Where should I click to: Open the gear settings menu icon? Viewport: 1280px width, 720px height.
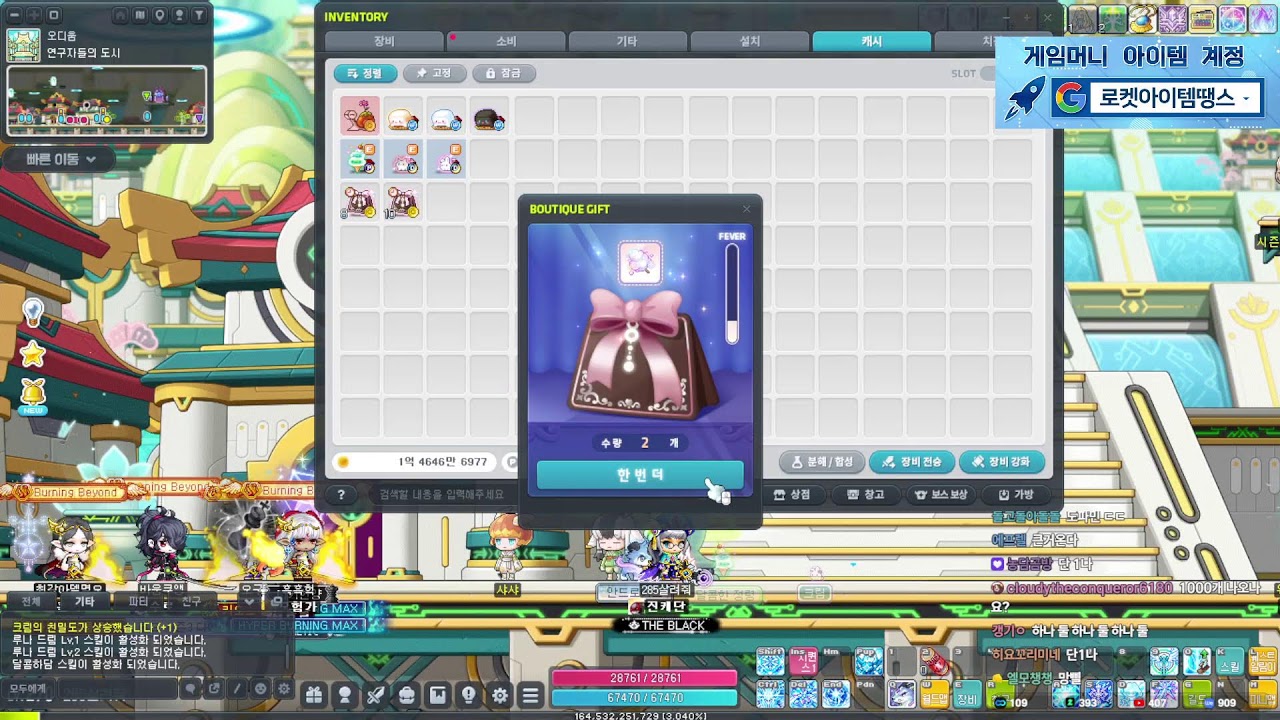click(x=500, y=695)
